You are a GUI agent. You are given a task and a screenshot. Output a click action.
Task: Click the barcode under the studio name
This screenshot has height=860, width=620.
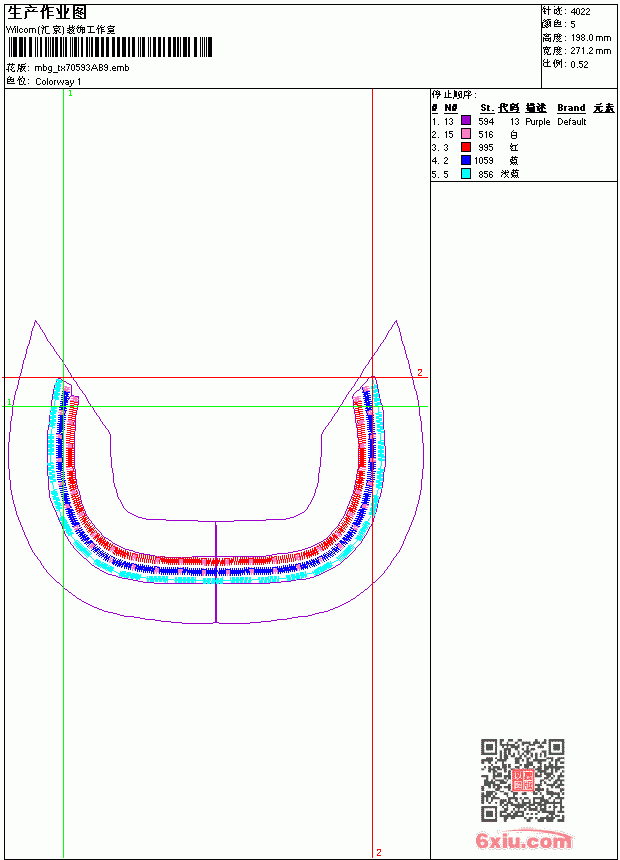pos(109,47)
